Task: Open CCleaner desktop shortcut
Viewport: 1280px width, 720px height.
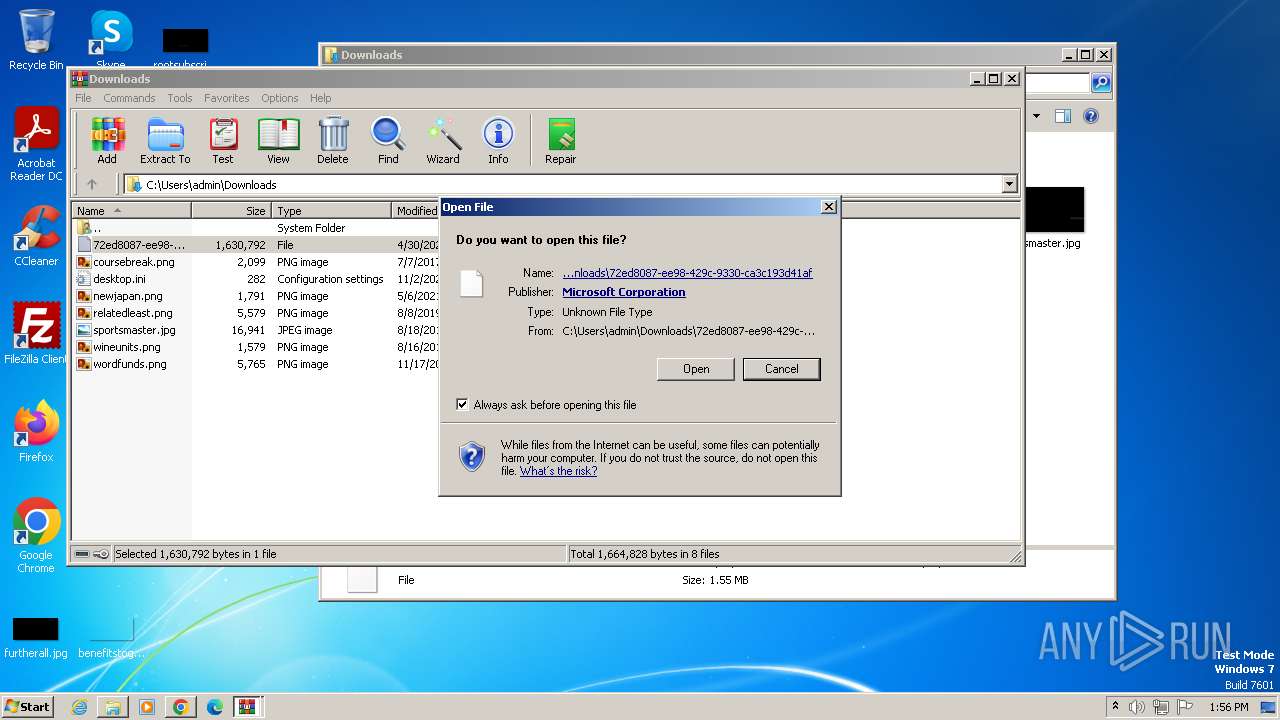Action: [36, 236]
